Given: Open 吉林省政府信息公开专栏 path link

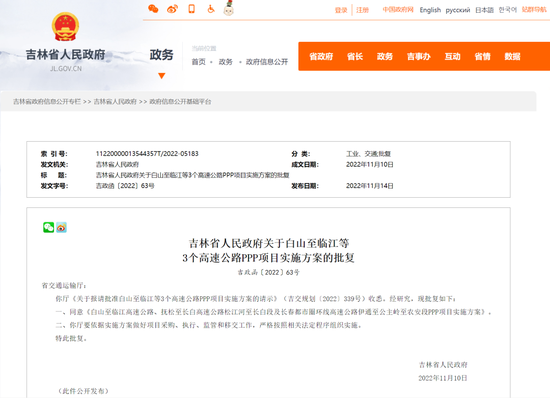Looking at the screenshot, I should tap(47, 102).
